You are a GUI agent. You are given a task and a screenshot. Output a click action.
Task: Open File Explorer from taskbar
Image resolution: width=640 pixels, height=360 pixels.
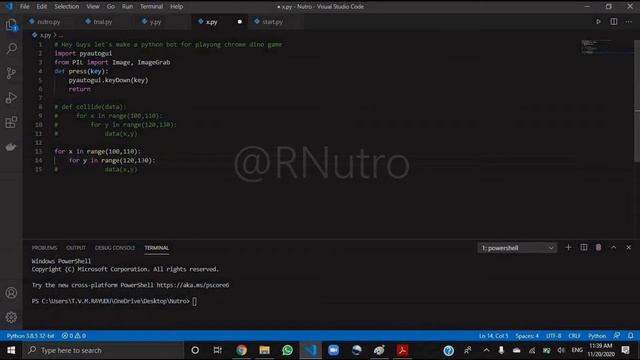pos(264,350)
